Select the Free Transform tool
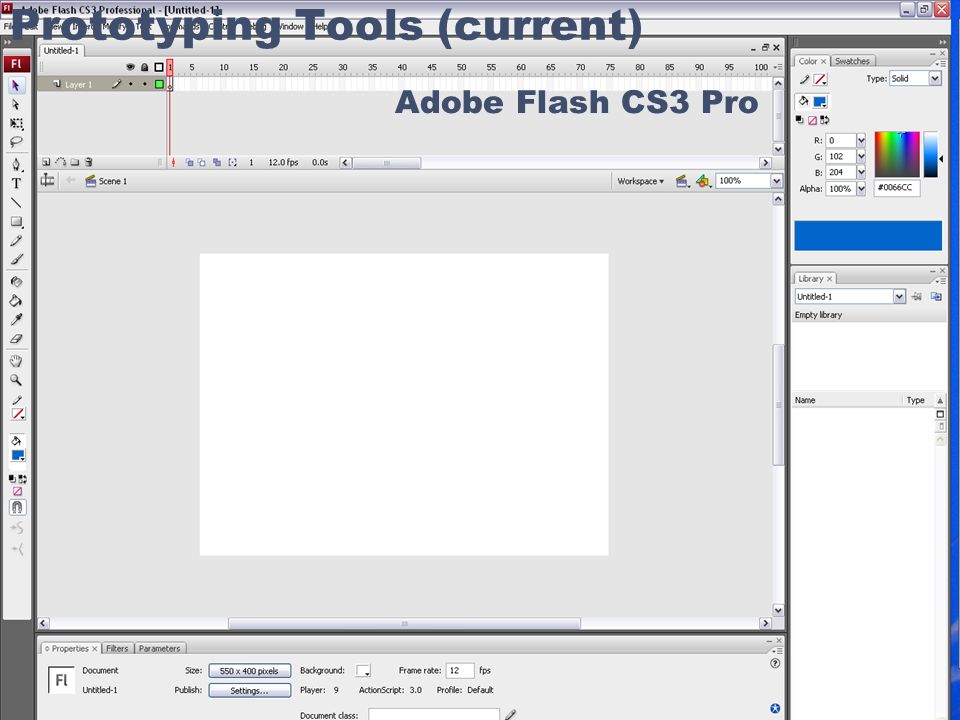This screenshot has height=720, width=960. coord(17,124)
